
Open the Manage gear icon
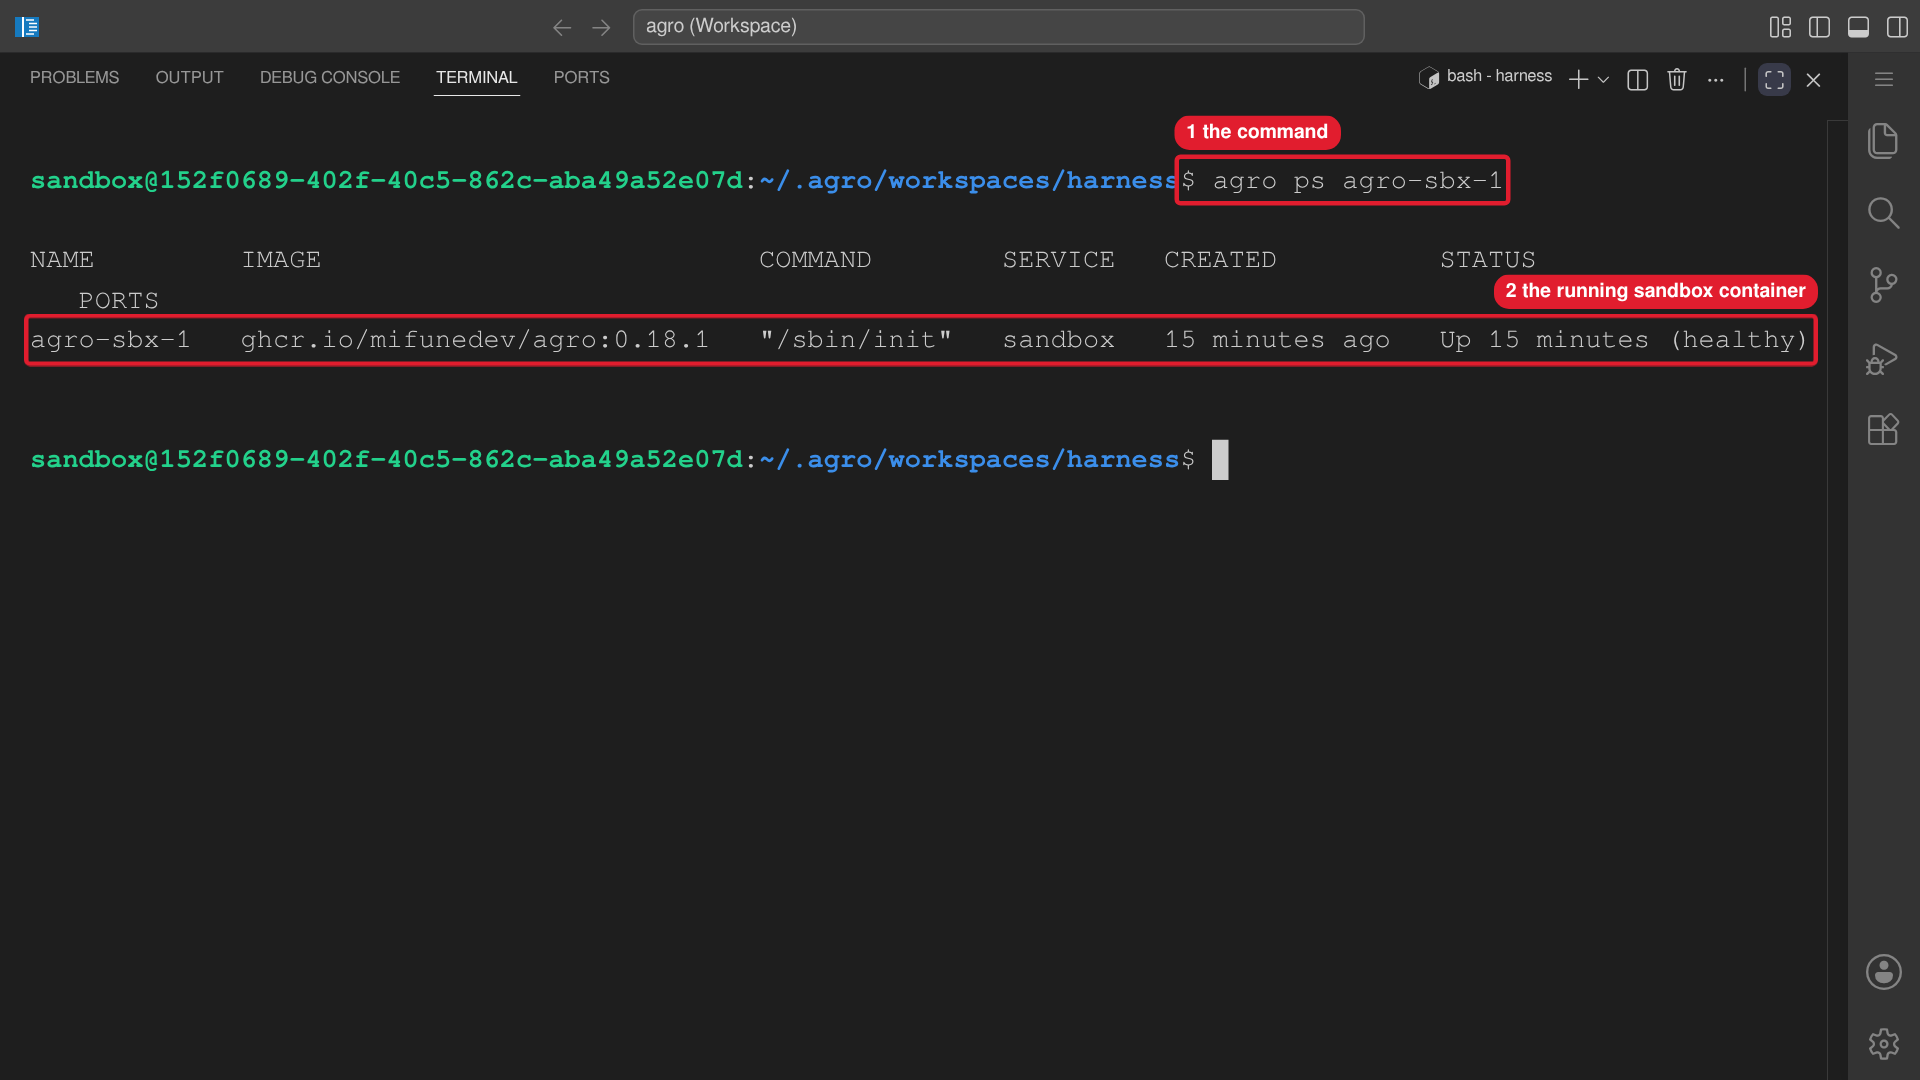(x=1884, y=1044)
